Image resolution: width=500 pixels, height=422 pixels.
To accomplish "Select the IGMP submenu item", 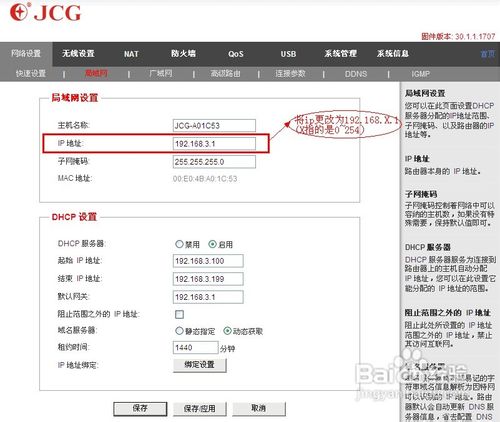I will tap(421, 74).
